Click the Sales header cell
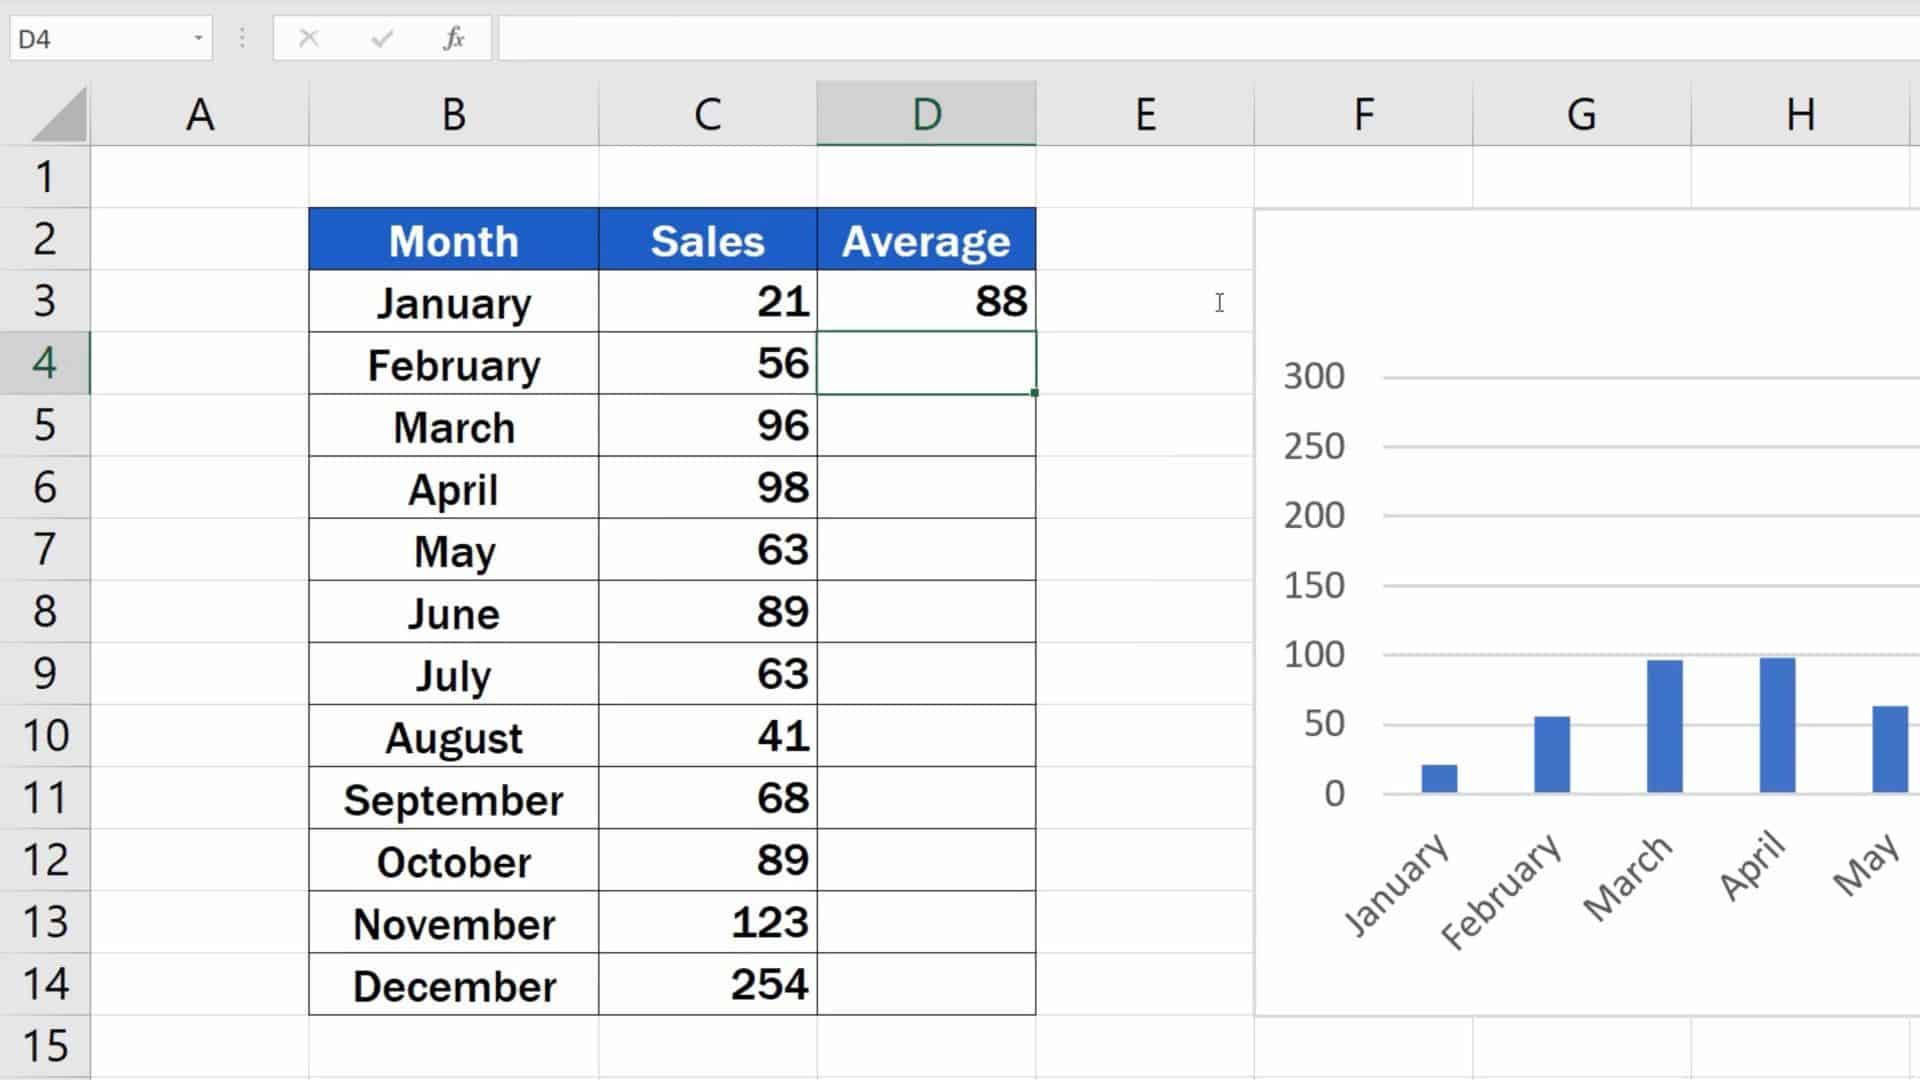 coord(707,240)
